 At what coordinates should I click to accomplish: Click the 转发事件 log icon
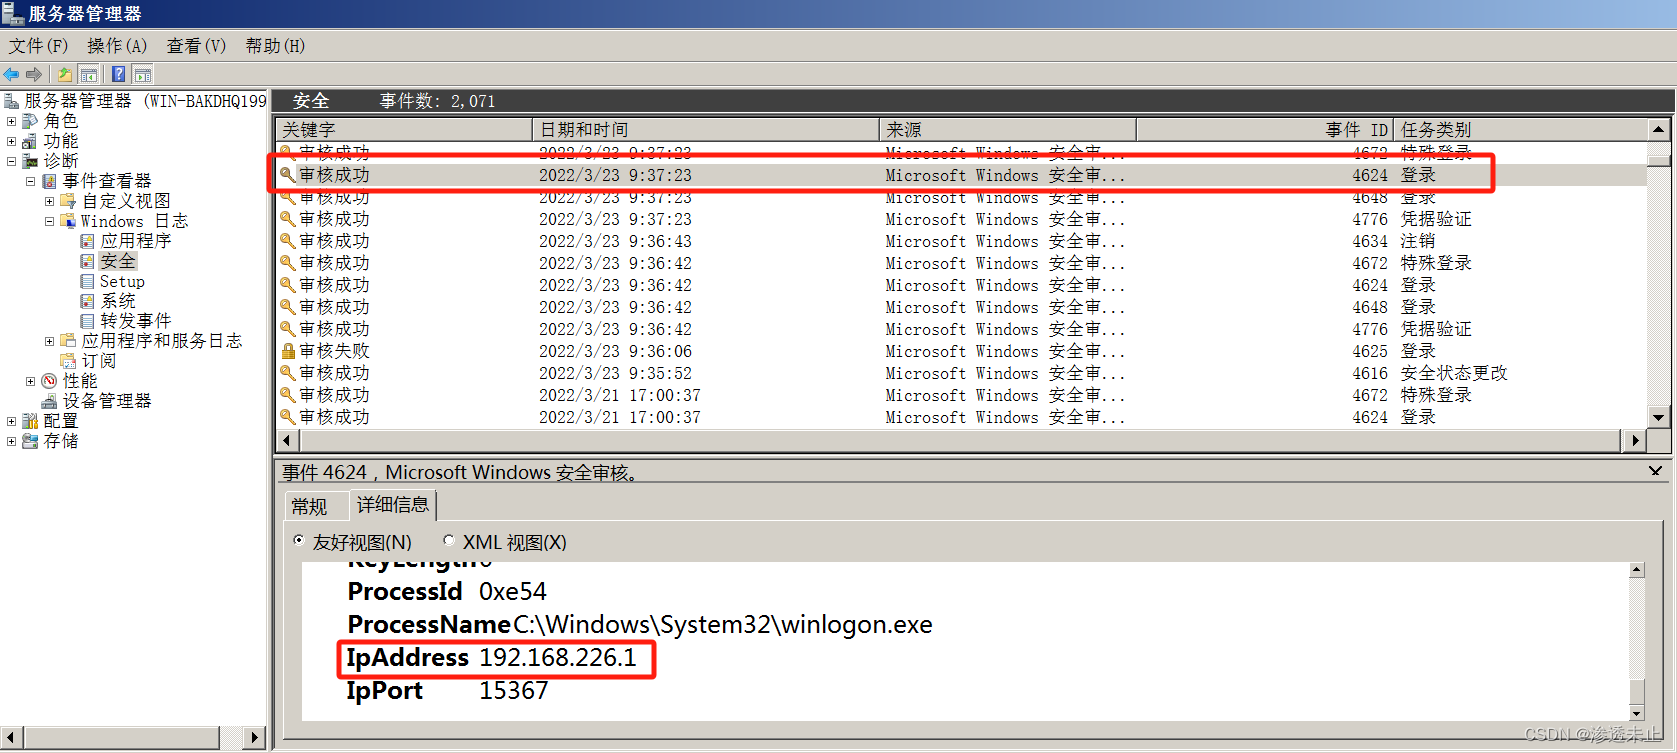(x=87, y=321)
